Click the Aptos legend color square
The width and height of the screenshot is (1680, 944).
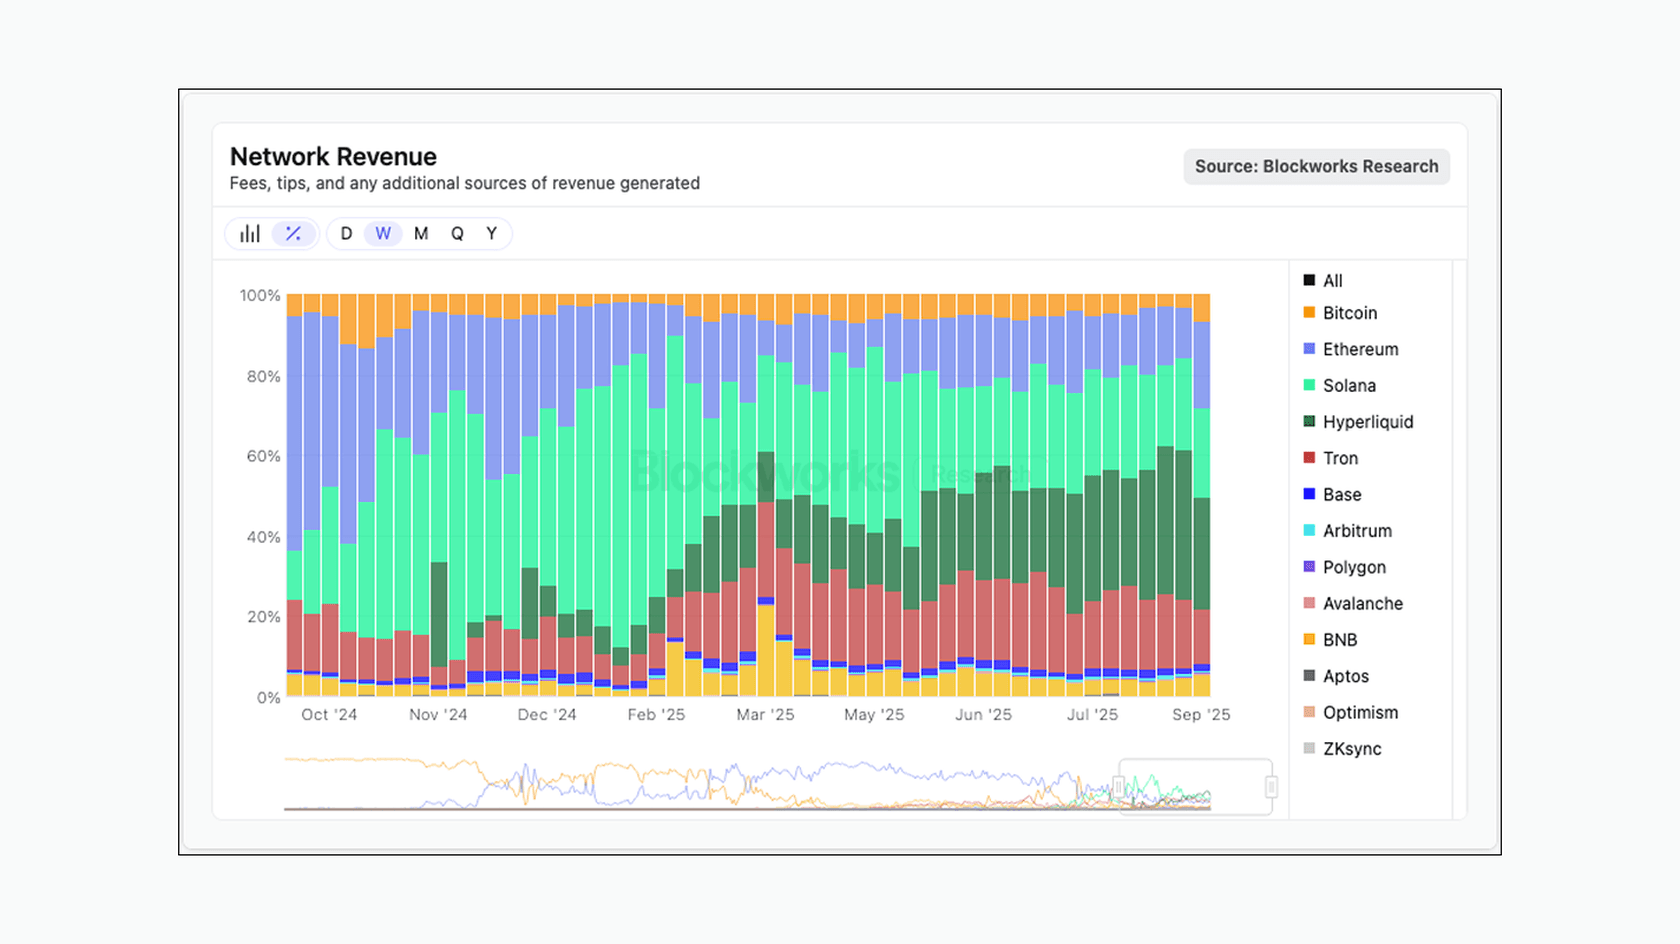point(1309,676)
